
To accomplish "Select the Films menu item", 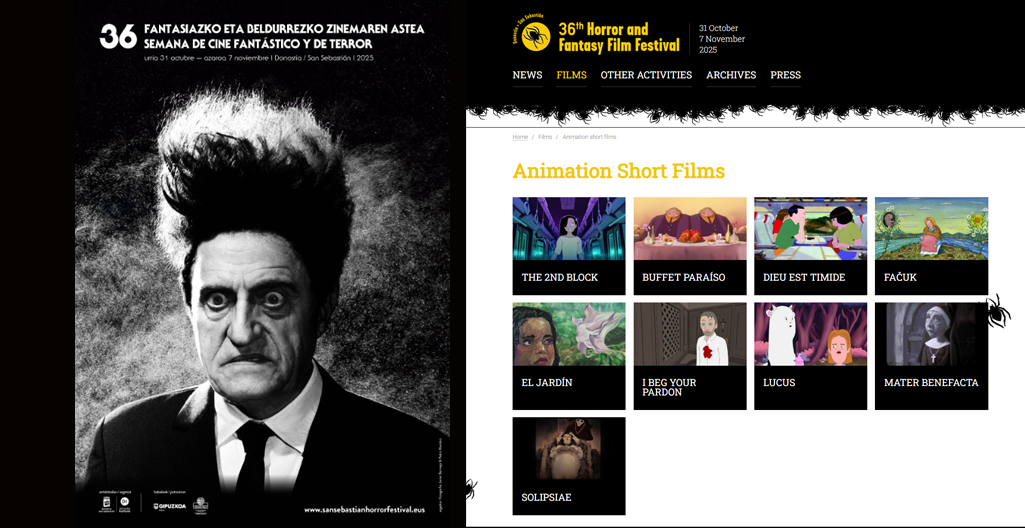I will point(571,75).
